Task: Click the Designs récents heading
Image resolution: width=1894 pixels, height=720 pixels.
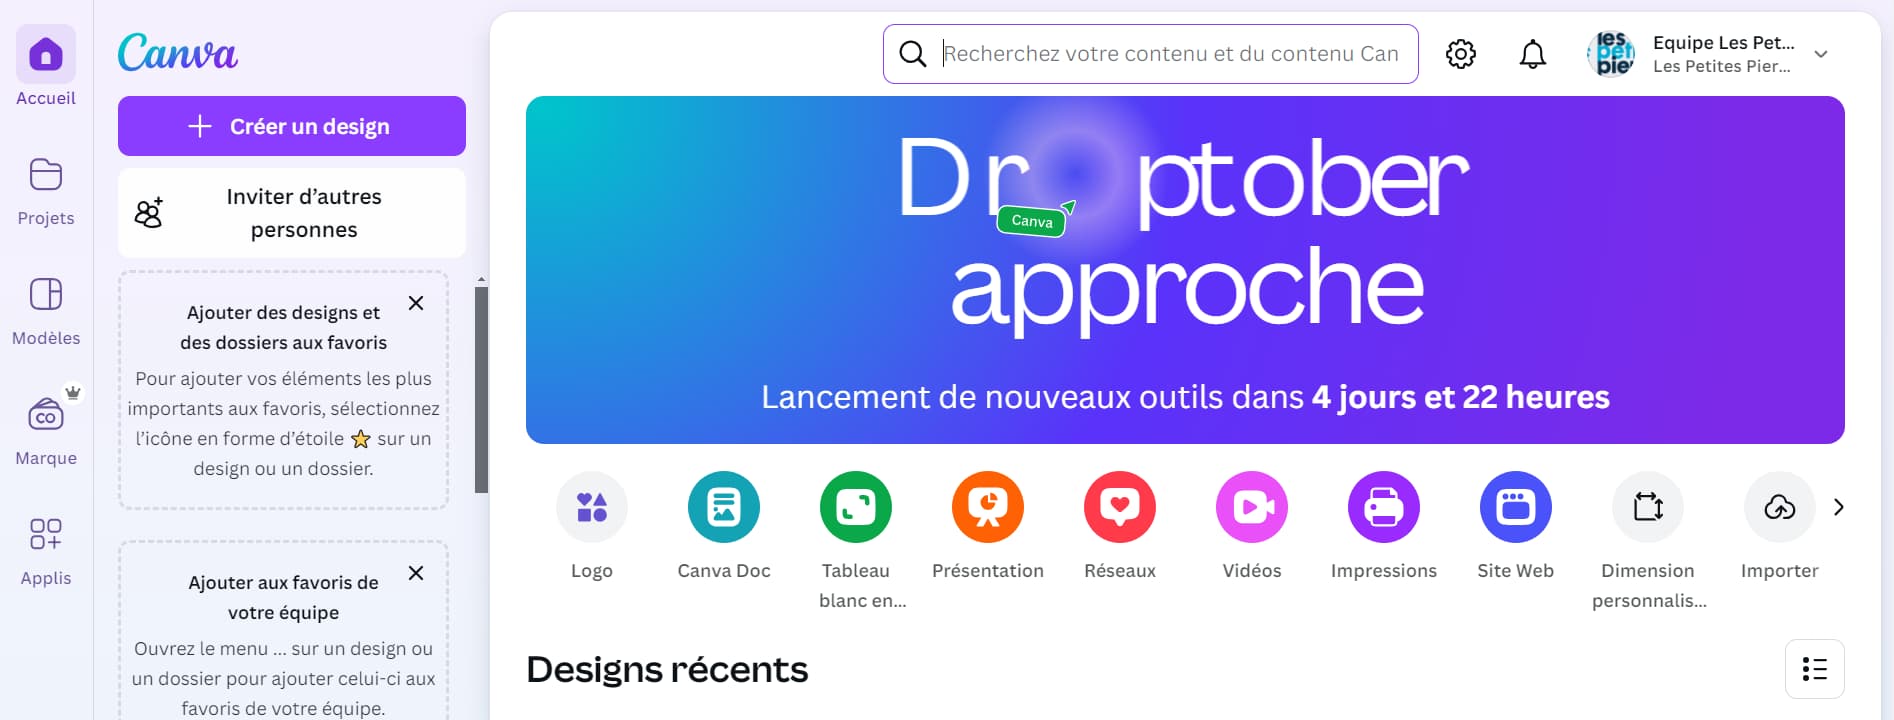Action: pyautogui.click(x=667, y=669)
